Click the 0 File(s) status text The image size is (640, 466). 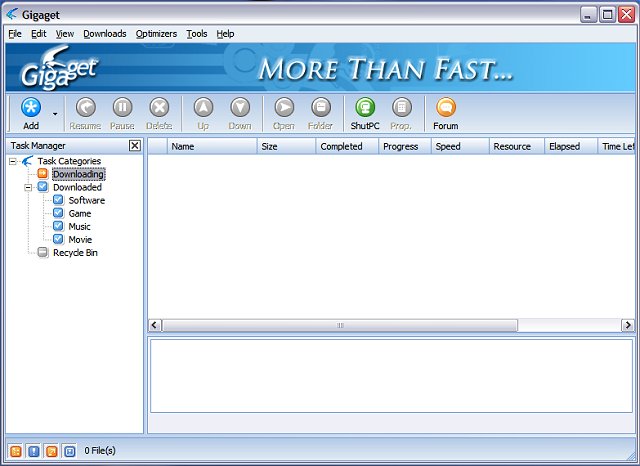pos(100,450)
